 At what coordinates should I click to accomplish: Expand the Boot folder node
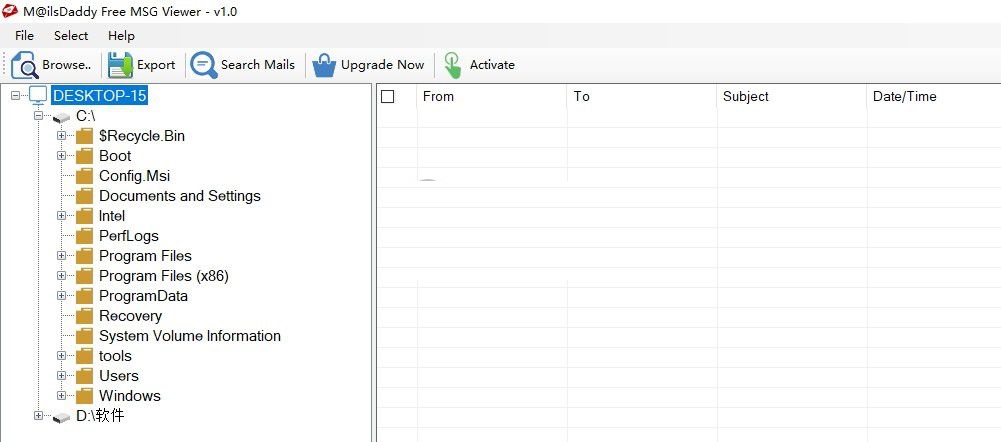tap(61, 156)
